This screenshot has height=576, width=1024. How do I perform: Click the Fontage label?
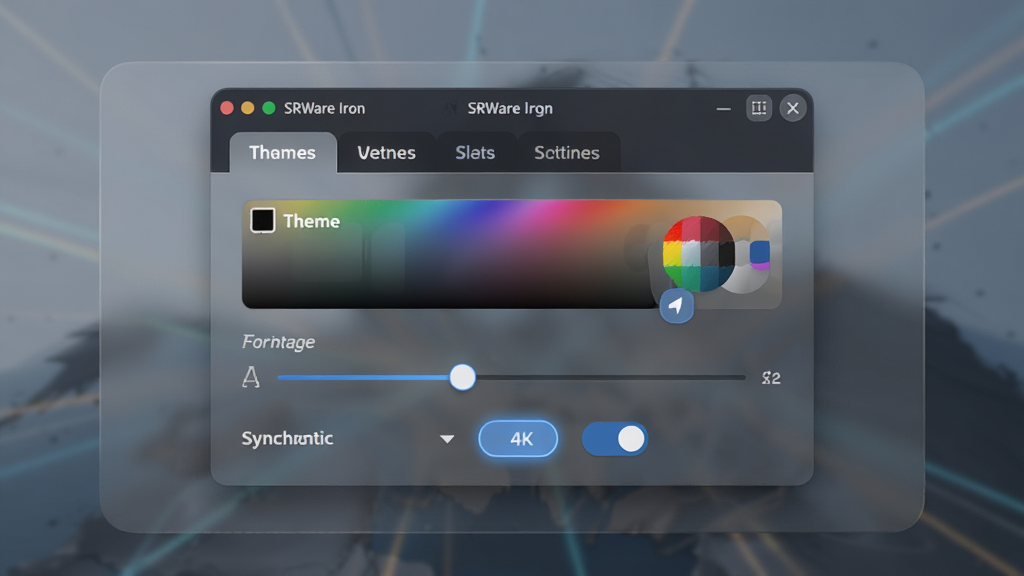(278, 342)
